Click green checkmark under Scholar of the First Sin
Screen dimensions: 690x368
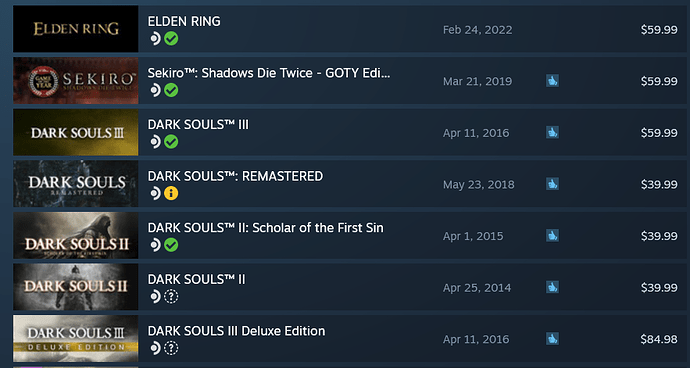tap(171, 245)
